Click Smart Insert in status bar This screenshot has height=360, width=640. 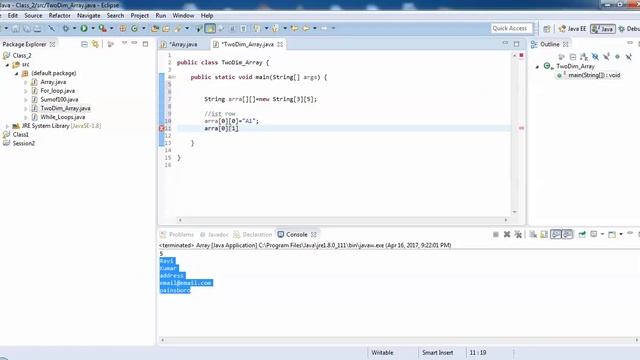tap(438, 353)
